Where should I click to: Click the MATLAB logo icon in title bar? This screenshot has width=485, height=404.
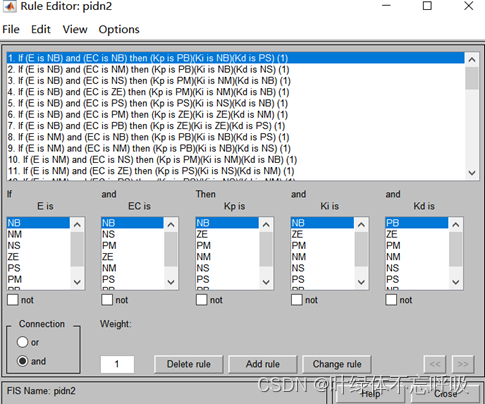[x=9, y=6]
